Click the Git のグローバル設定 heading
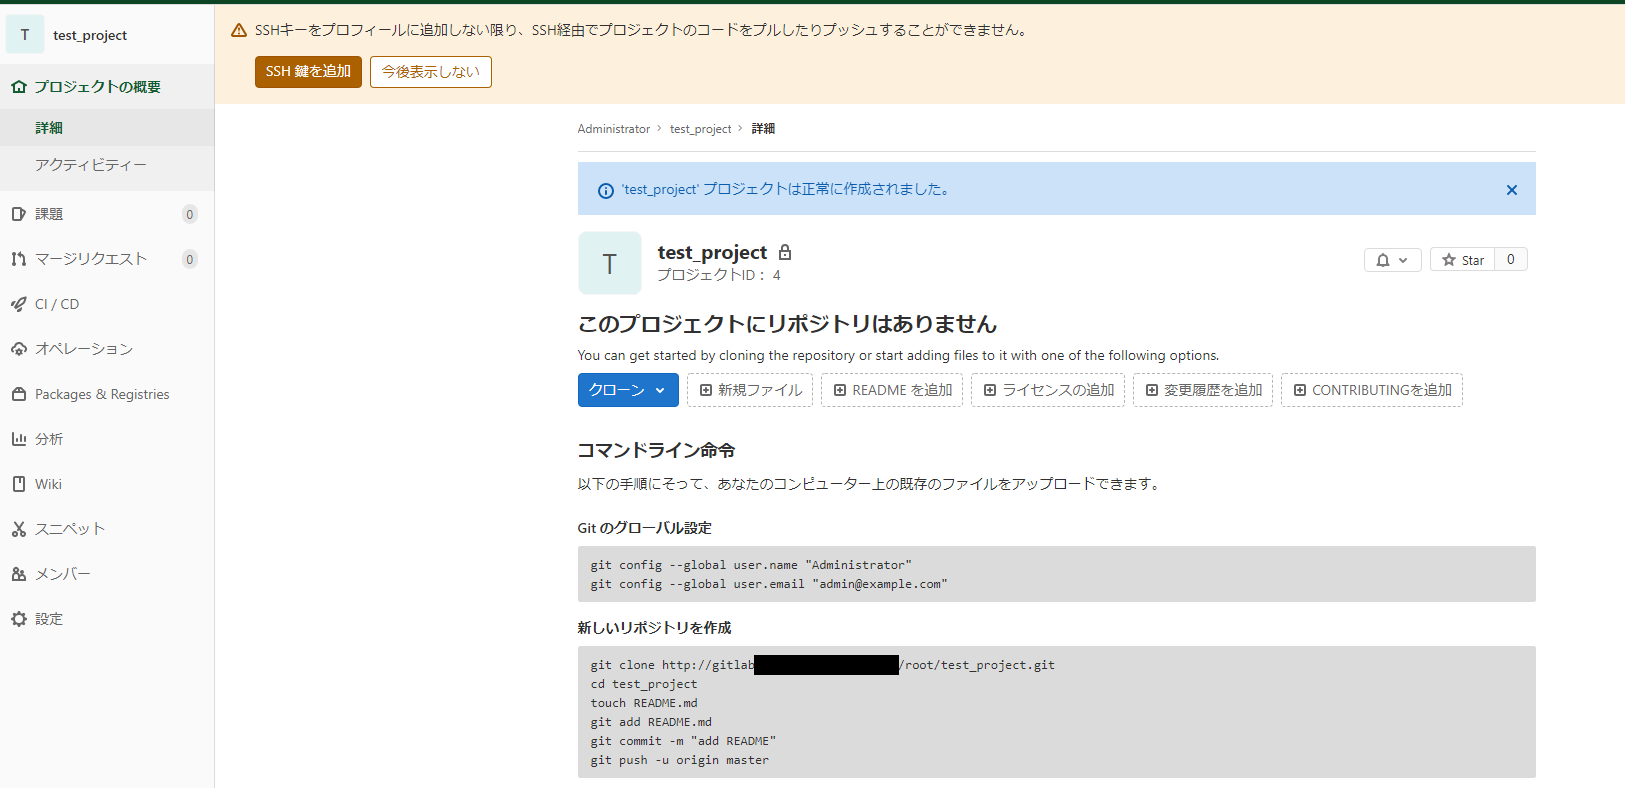Screen dimensions: 1625x788 pyautogui.click(x=644, y=528)
